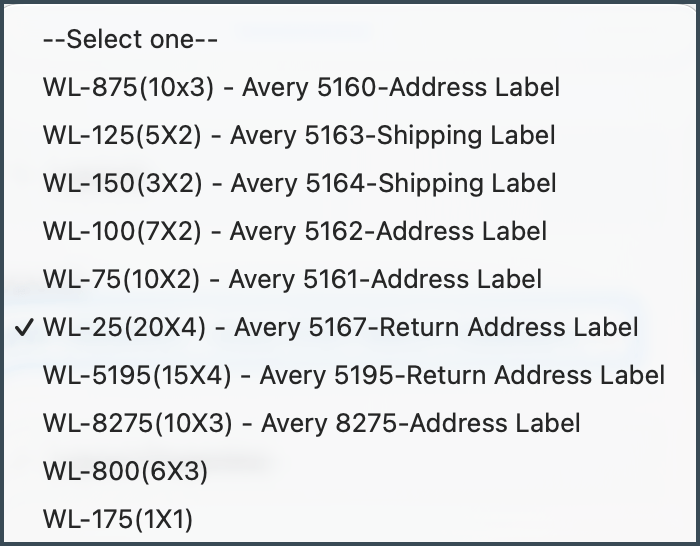Select WL-75(10X2) Avery 5161 Address Label
Viewport: 700px width, 546px height.
point(292,279)
